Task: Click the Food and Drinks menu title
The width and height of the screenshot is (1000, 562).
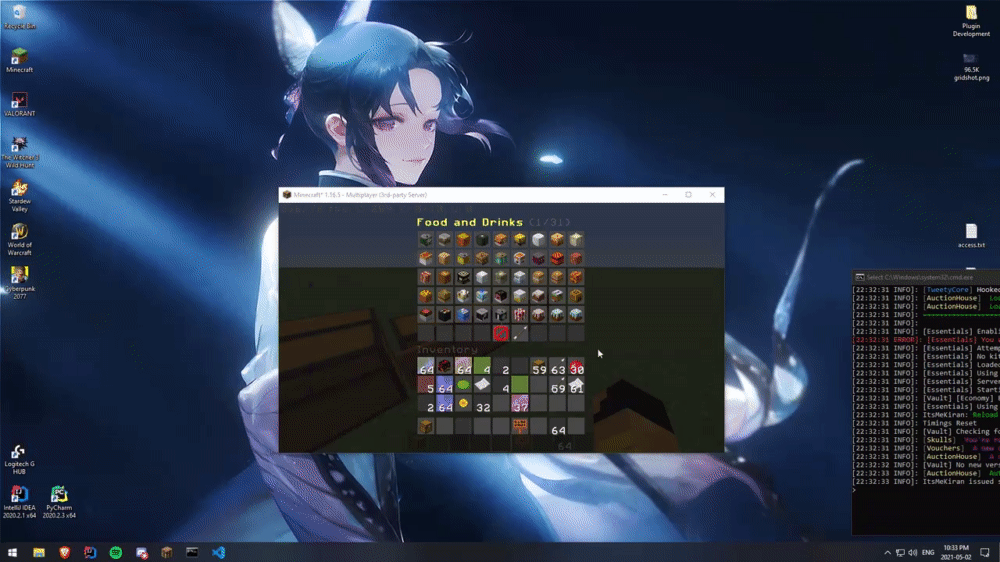Action: (x=469, y=222)
